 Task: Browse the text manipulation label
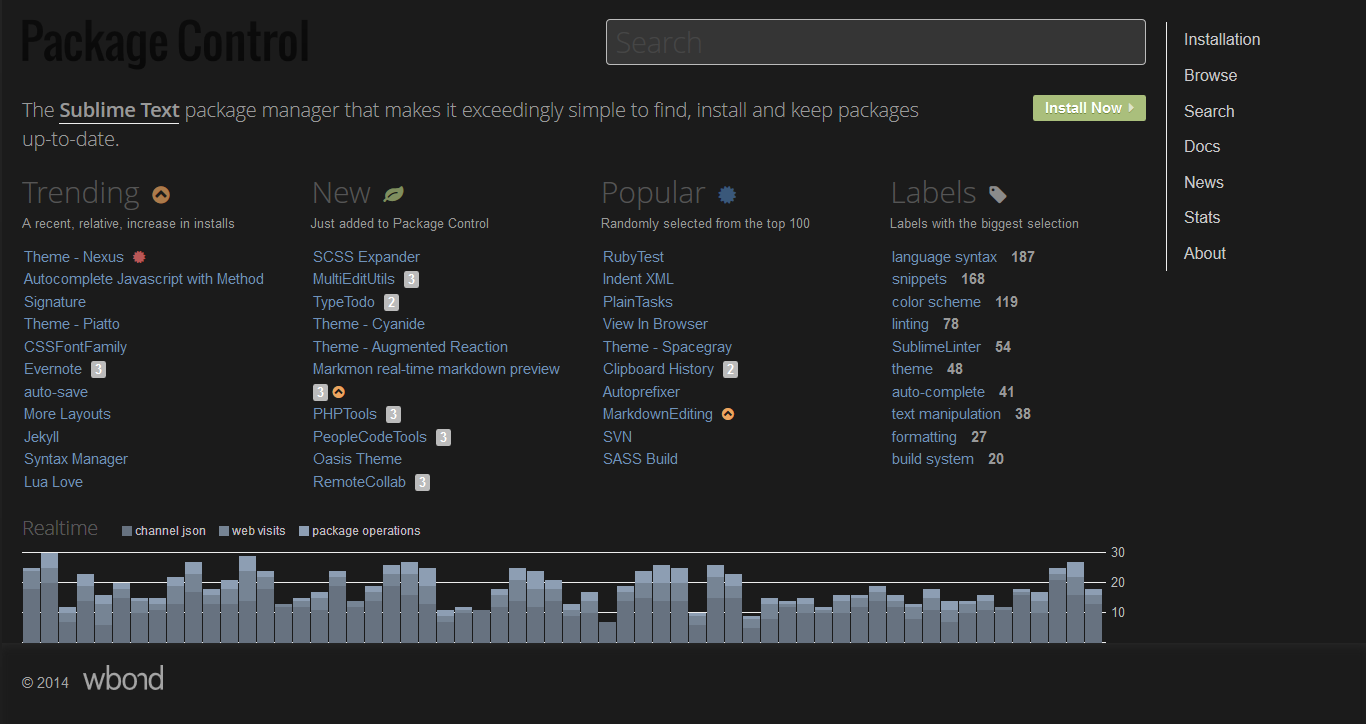pyautogui.click(x=946, y=414)
